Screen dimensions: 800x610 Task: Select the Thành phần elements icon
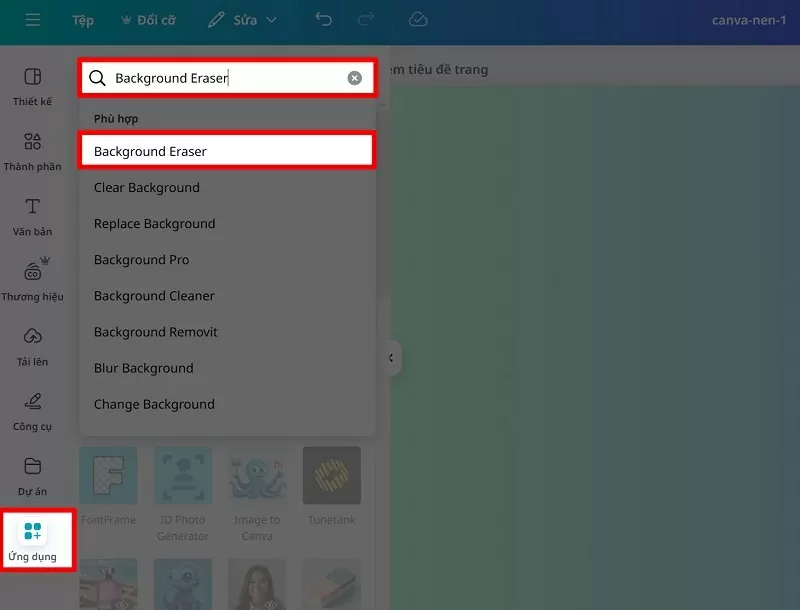(33, 150)
